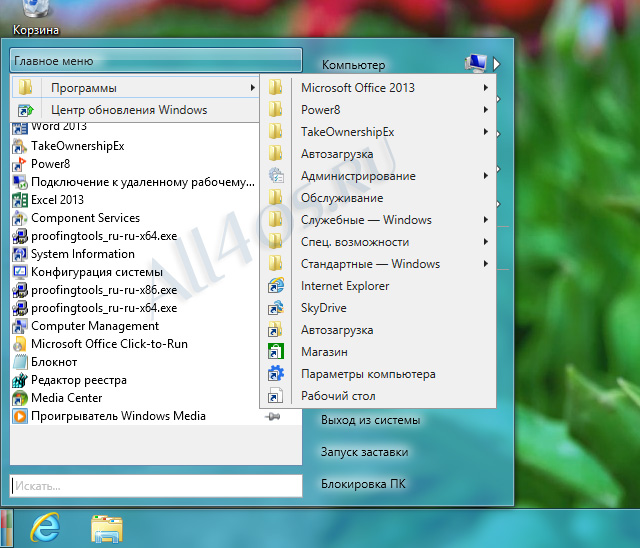
Task: Open the Recycle Bin (Корзина) desktop icon
Action: [x=36, y=18]
